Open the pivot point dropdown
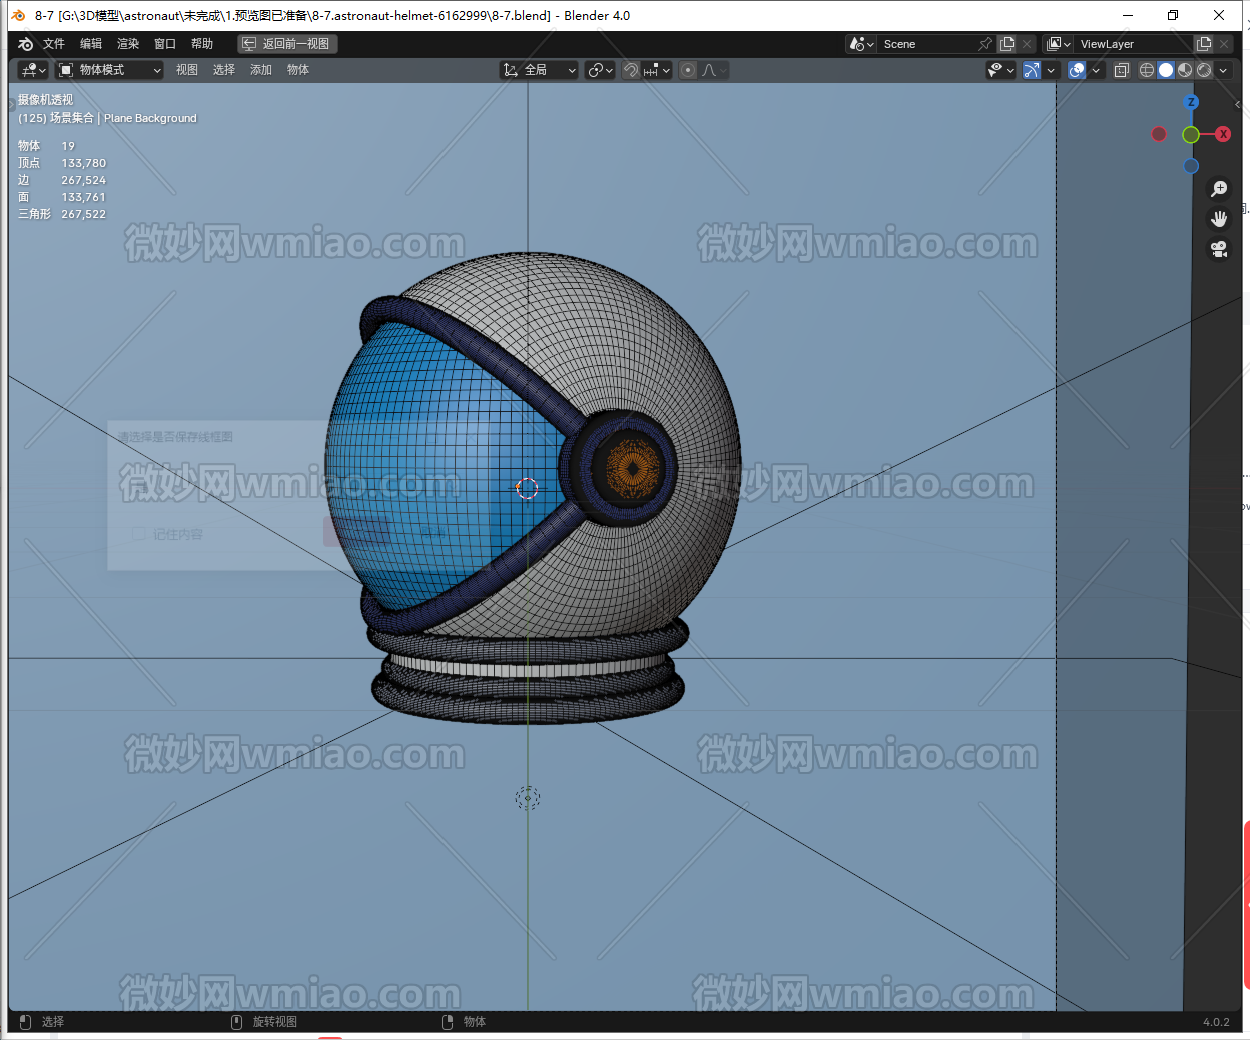The width and height of the screenshot is (1250, 1040). [x=600, y=70]
